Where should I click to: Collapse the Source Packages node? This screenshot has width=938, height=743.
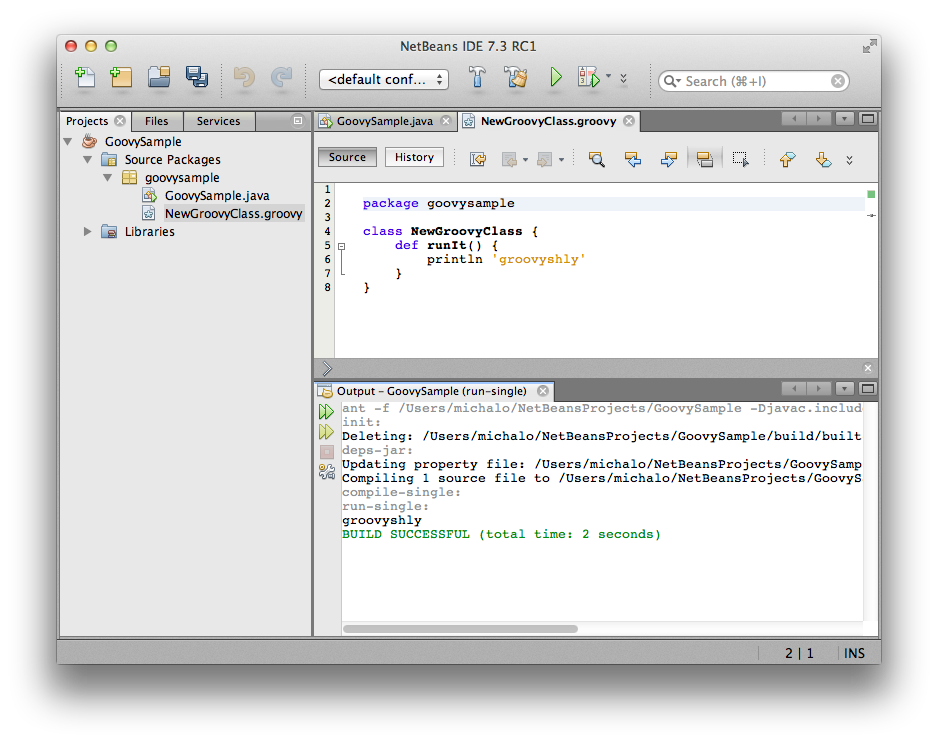pos(88,160)
